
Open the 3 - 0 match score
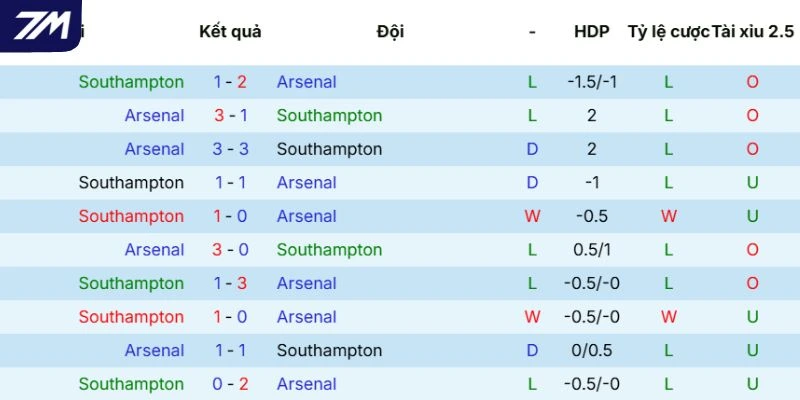click(x=230, y=250)
